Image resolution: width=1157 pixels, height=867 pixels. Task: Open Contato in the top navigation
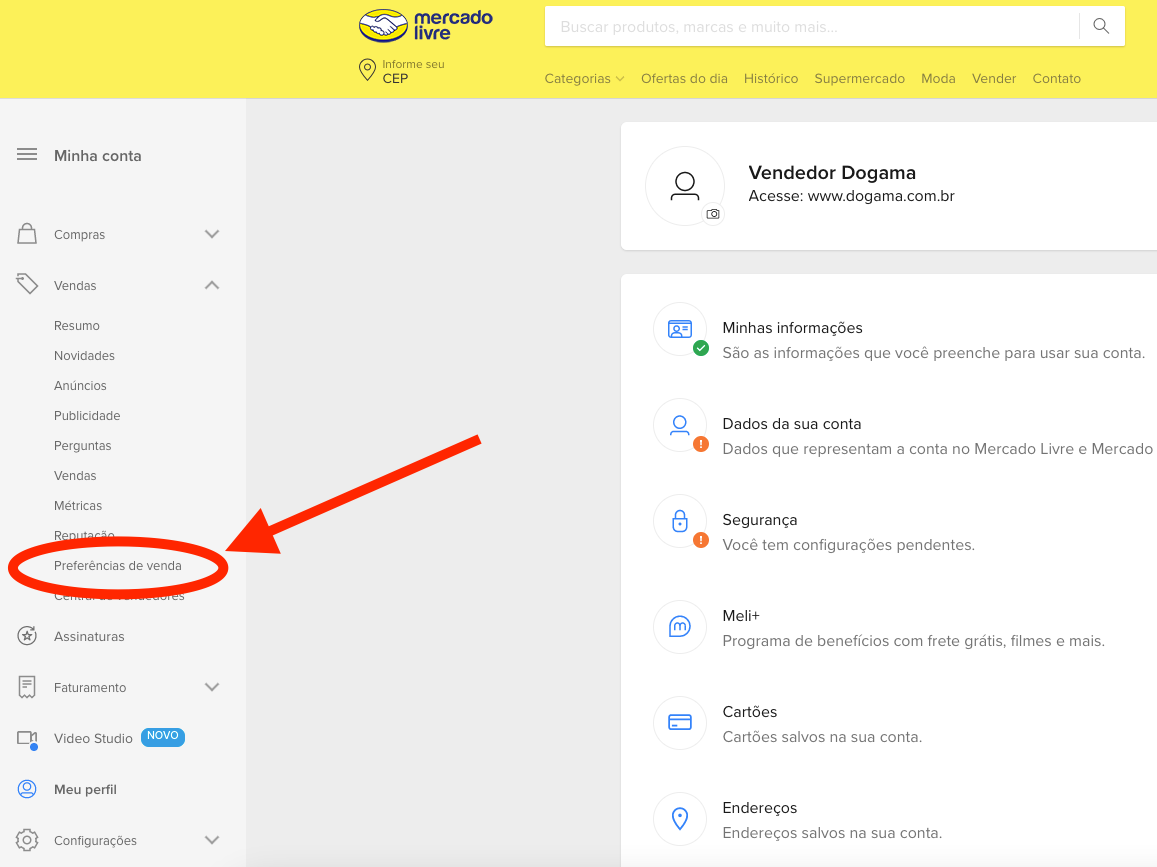(1057, 78)
